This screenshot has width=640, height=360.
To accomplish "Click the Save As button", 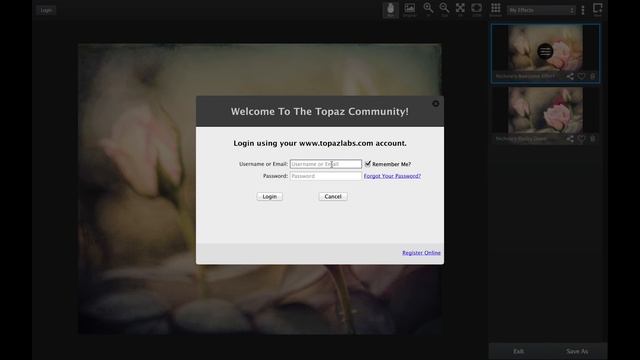I will (577, 351).
